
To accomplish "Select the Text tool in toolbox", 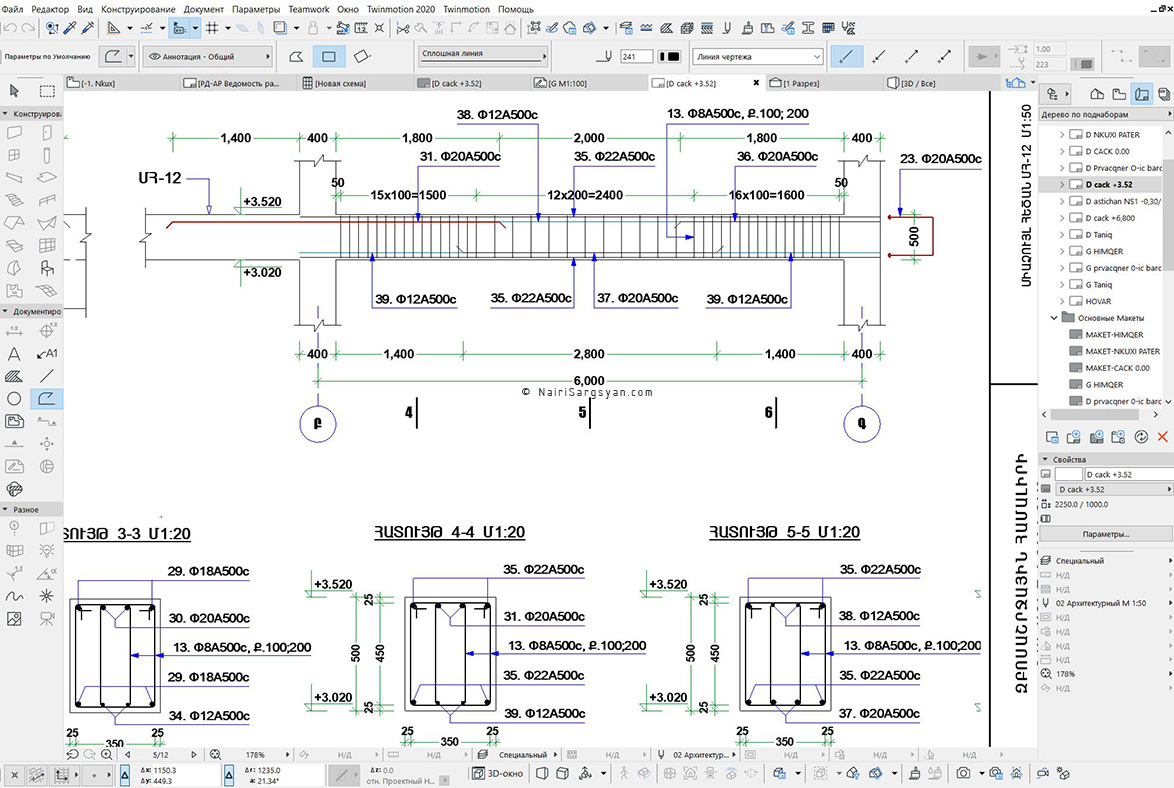I will 14,354.
